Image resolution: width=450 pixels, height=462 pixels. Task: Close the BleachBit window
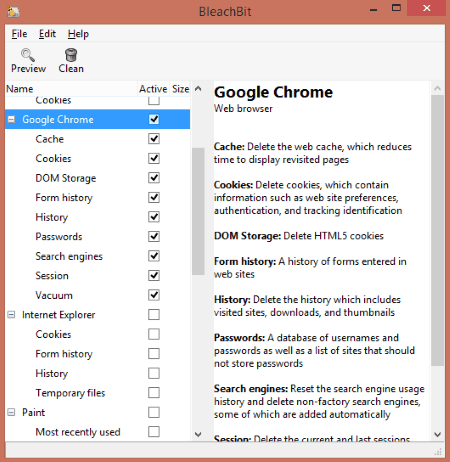coord(426,8)
